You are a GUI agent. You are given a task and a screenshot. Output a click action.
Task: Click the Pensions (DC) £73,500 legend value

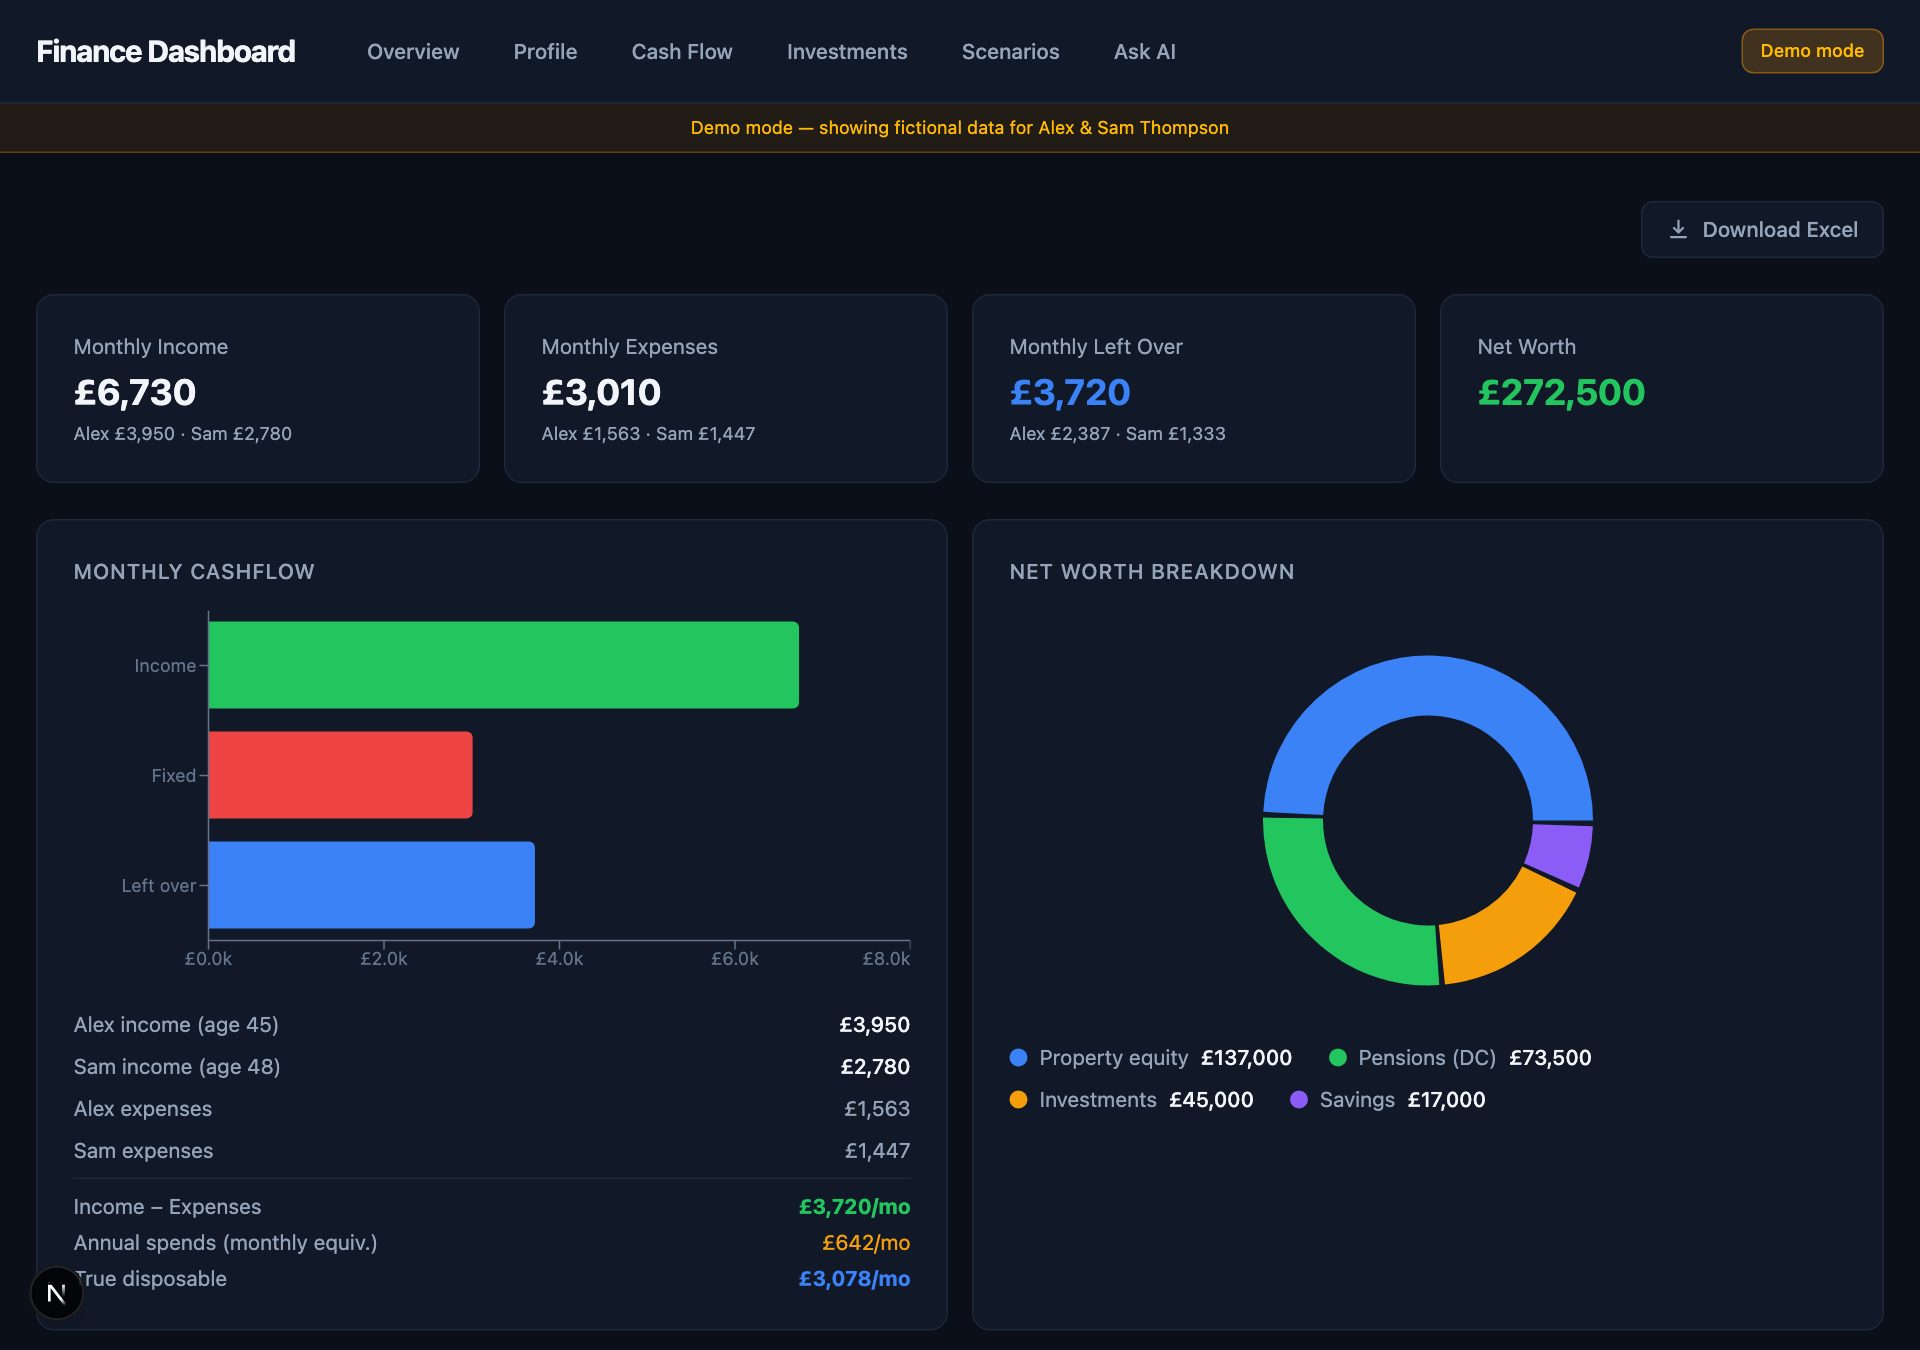point(1550,1058)
